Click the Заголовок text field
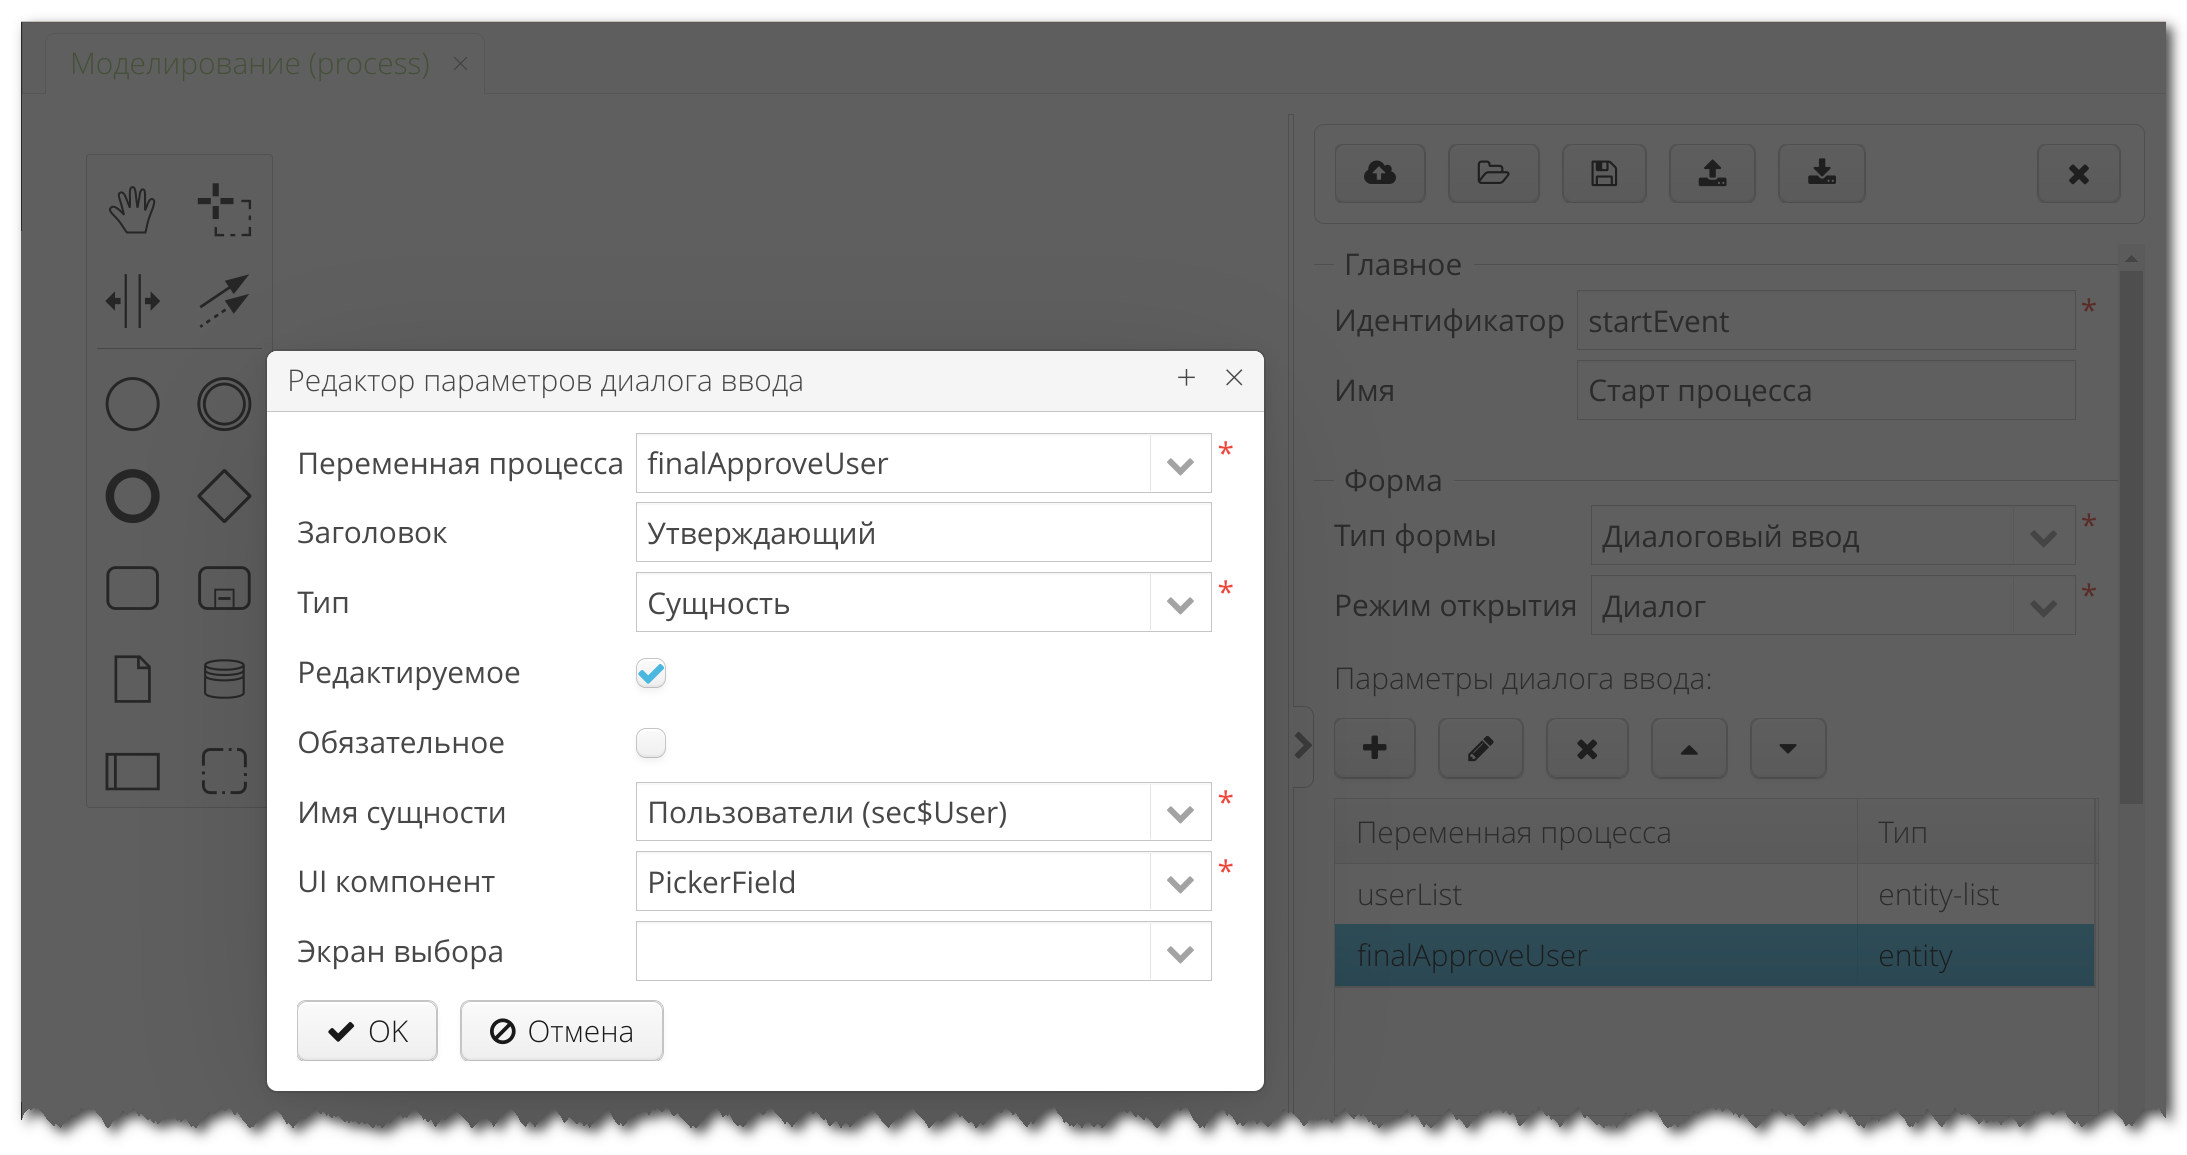The width and height of the screenshot is (2187, 1155). 922,534
